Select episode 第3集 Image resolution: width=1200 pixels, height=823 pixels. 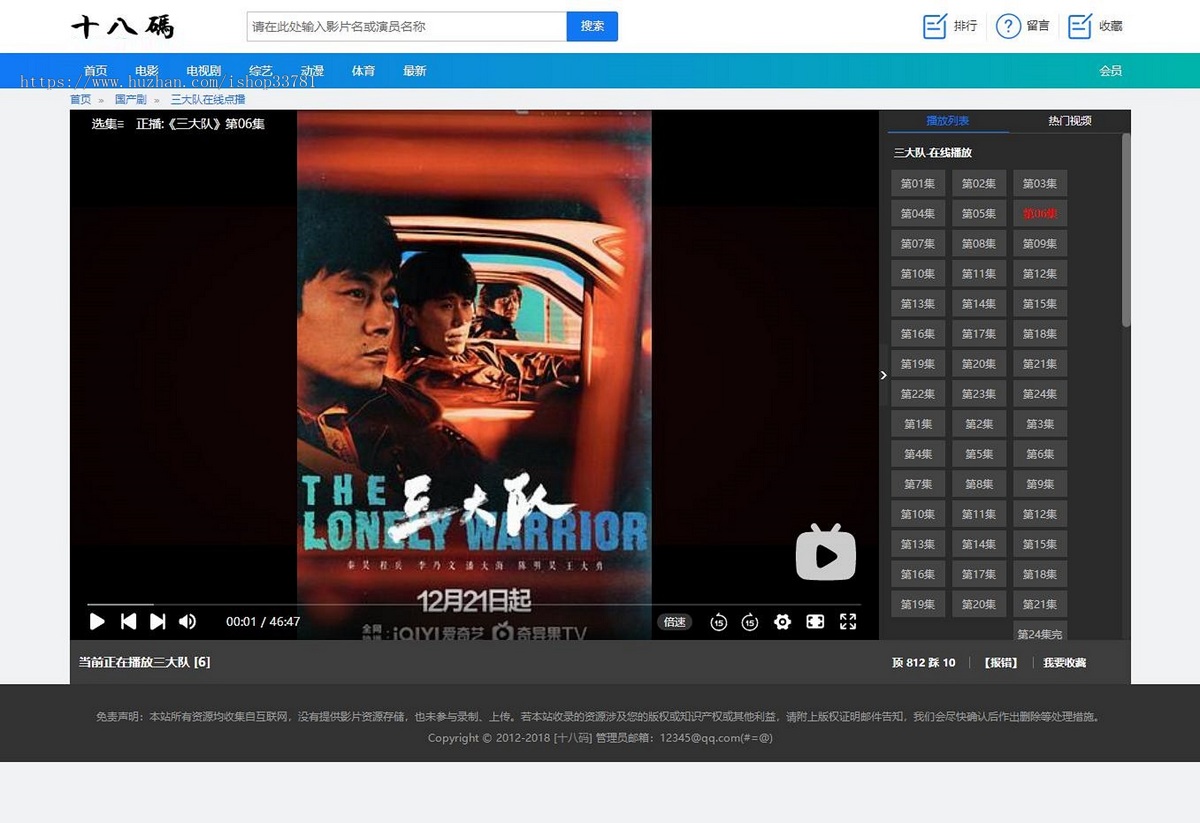tap(1040, 424)
